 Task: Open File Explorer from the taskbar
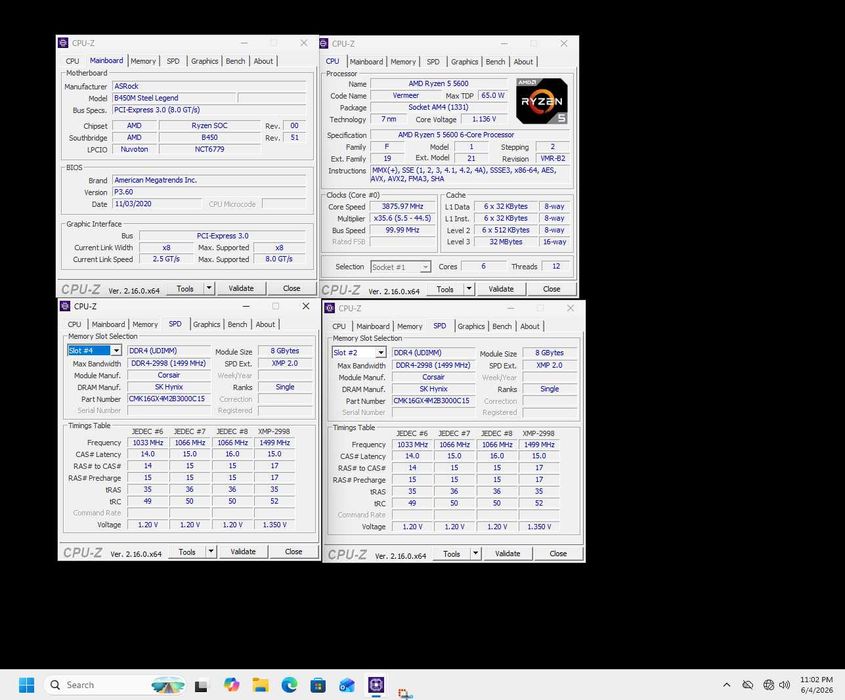pyautogui.click(x=261, y=685)
